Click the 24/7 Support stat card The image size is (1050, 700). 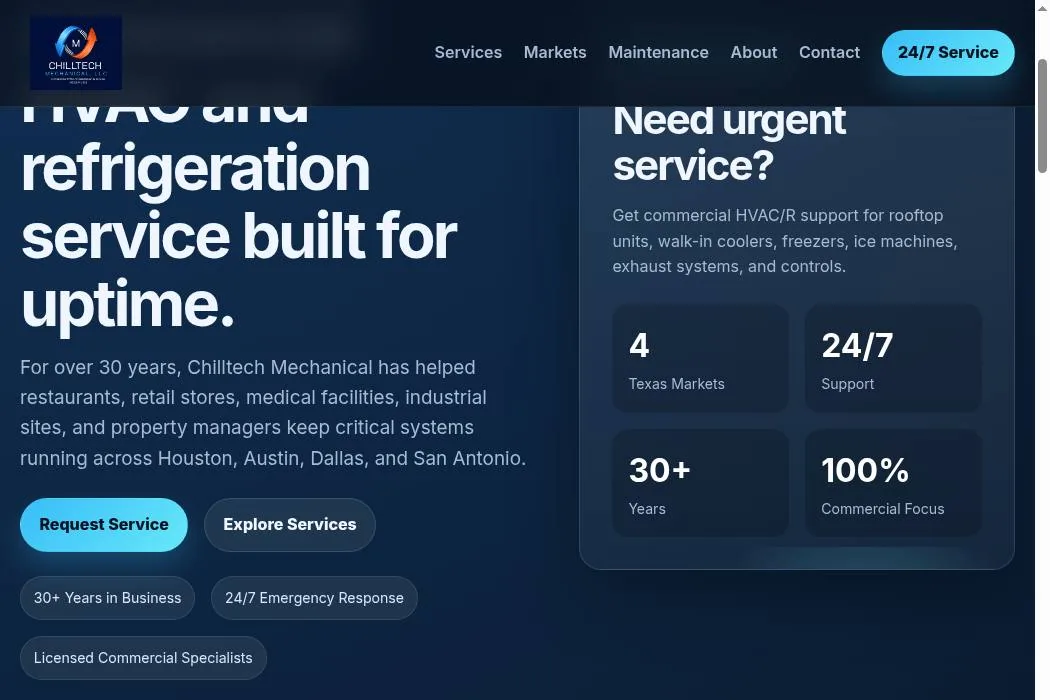coord(893,358)
